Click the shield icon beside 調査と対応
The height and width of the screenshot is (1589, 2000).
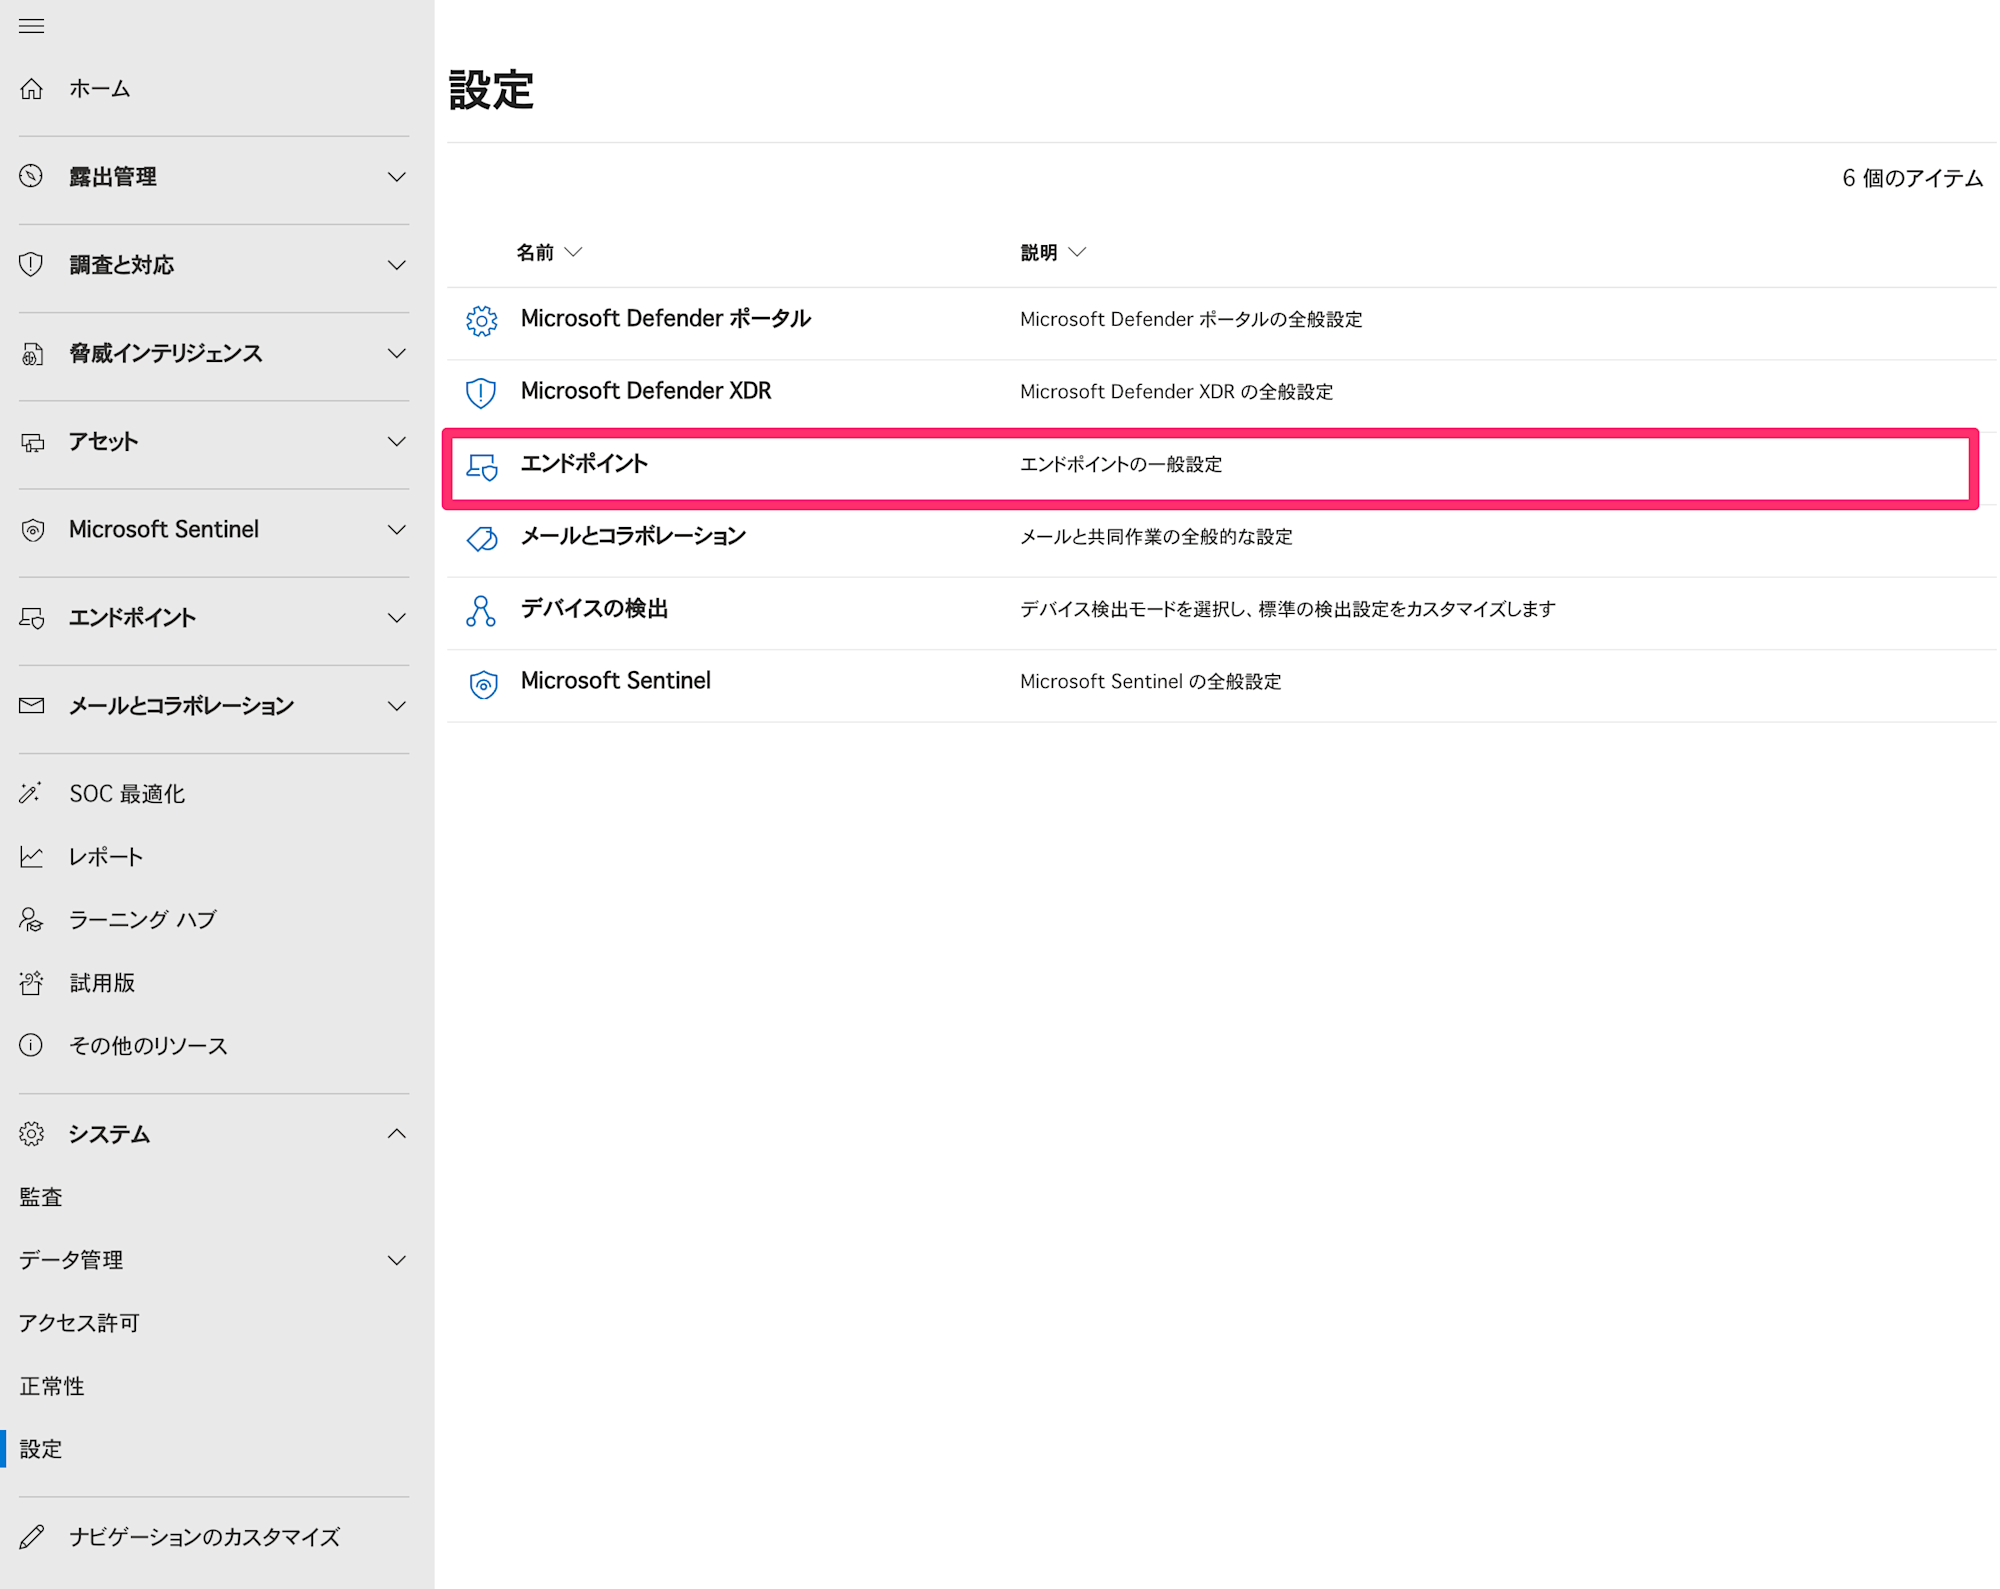point(32,265)
